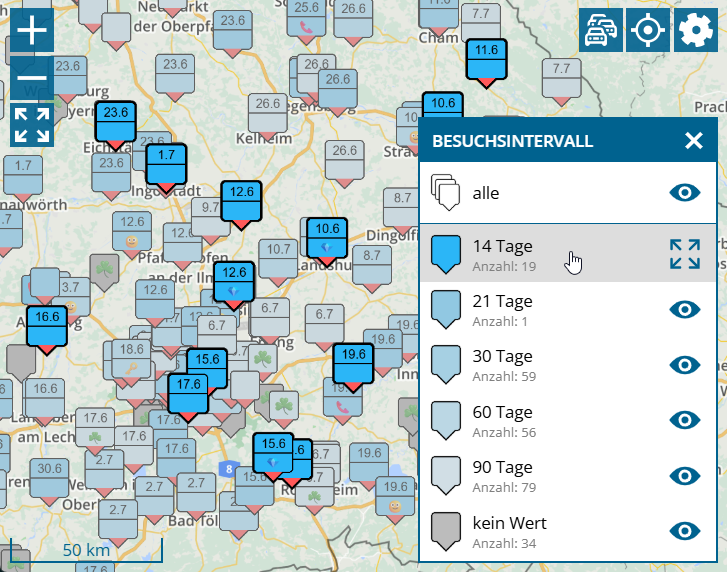Close the Besuchsintervall panel
727x572 pixels.
[x=694, y=140]
